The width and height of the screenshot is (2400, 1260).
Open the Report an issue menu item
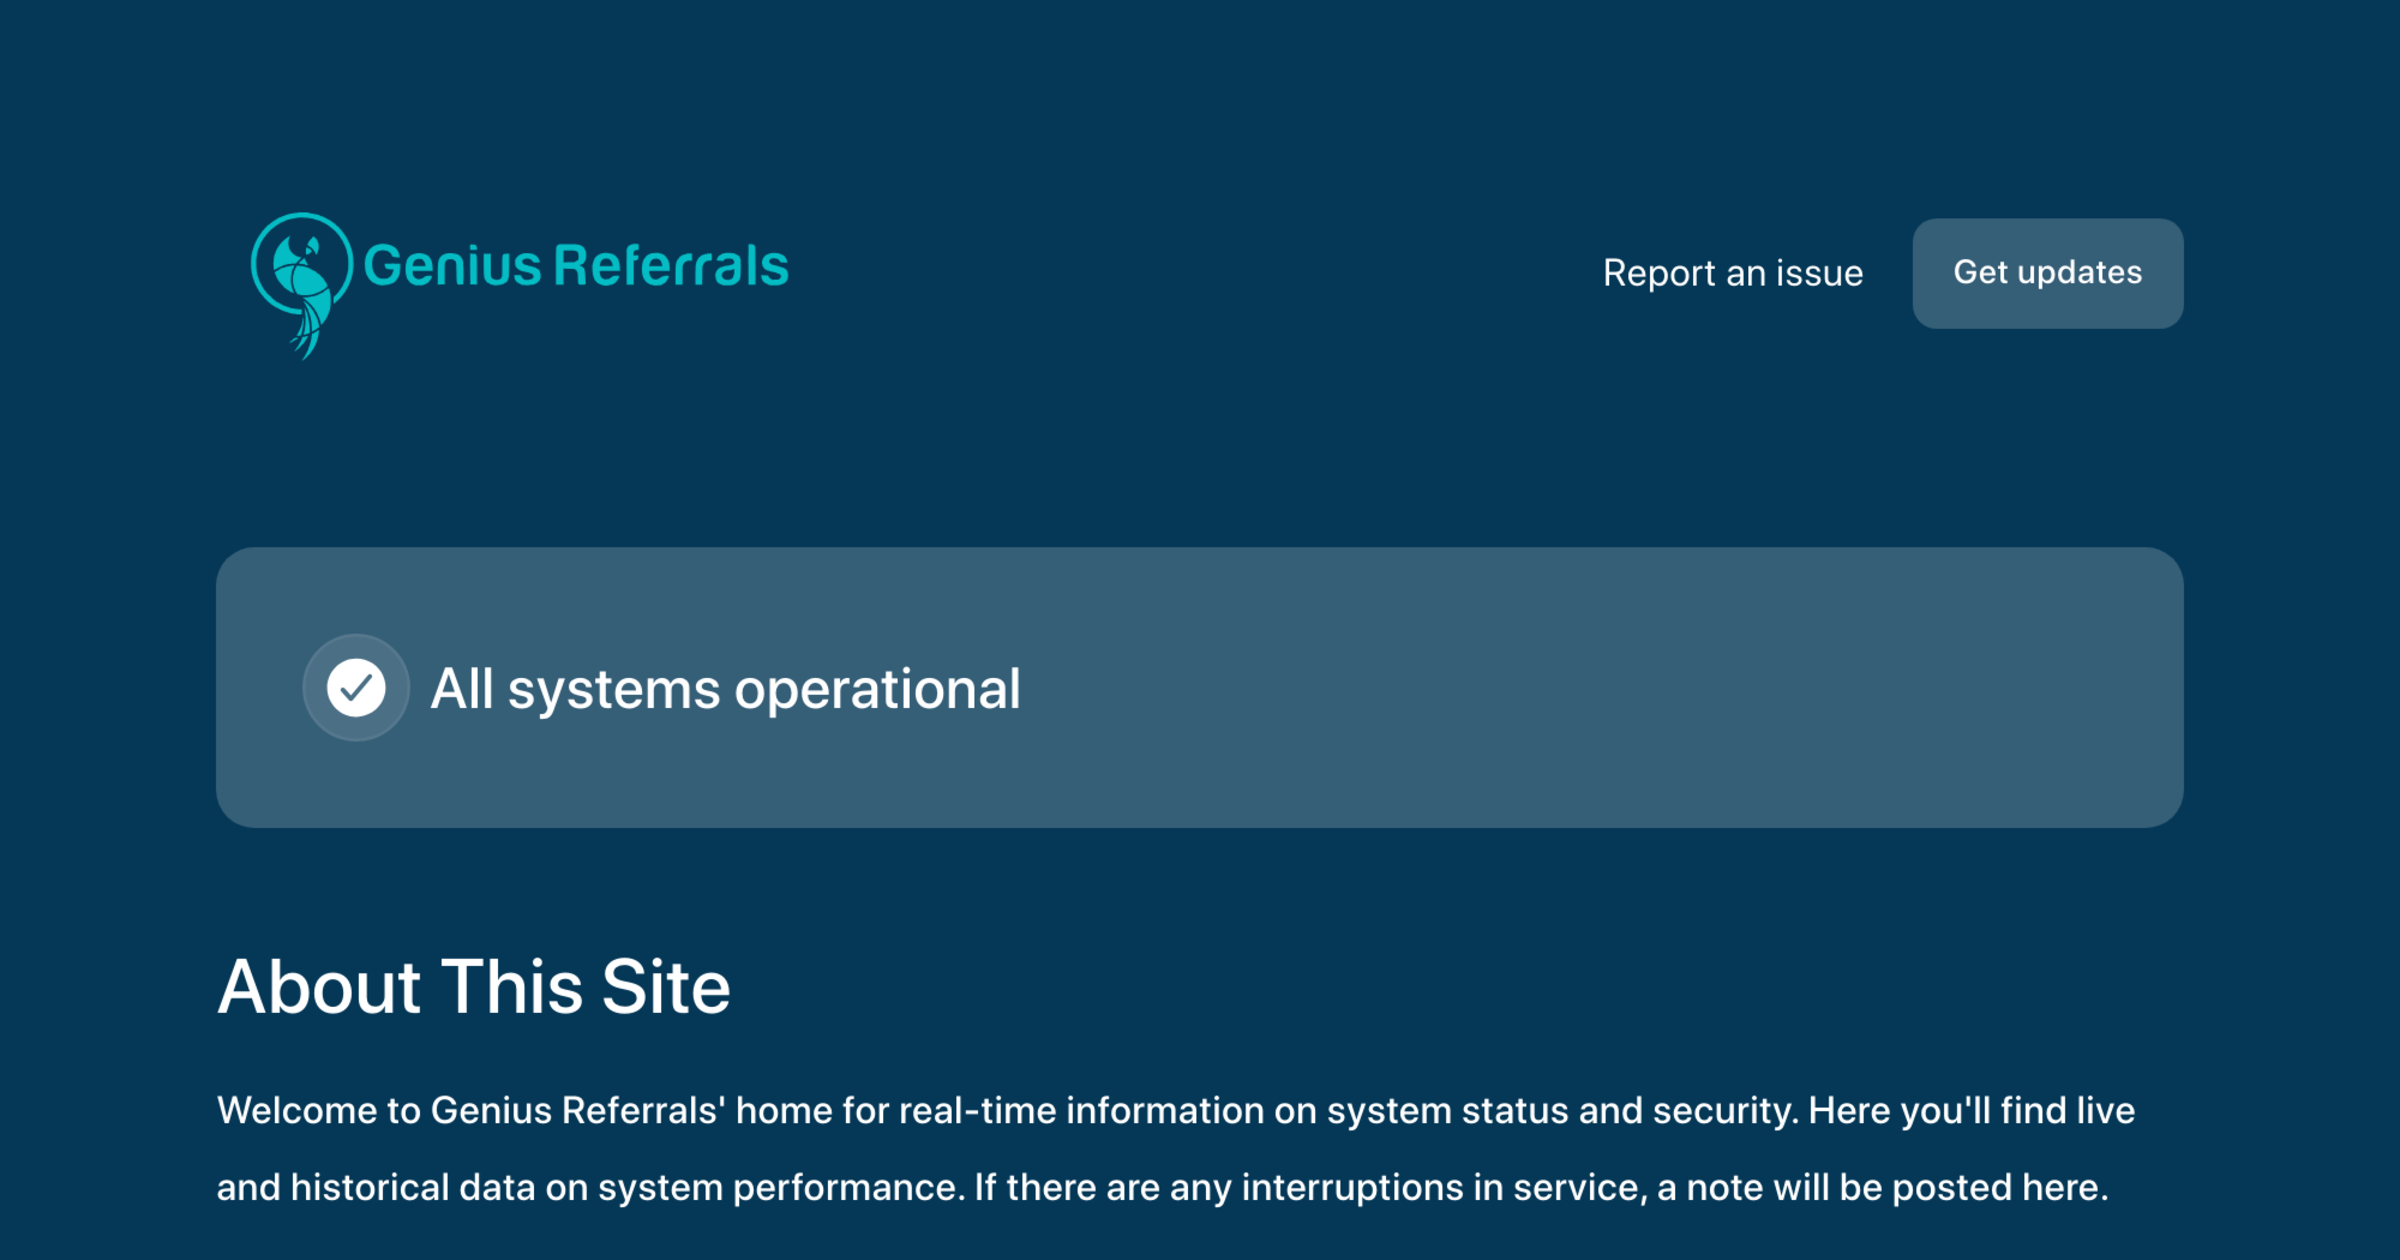pyautogui.click(x=1733, y=273)
